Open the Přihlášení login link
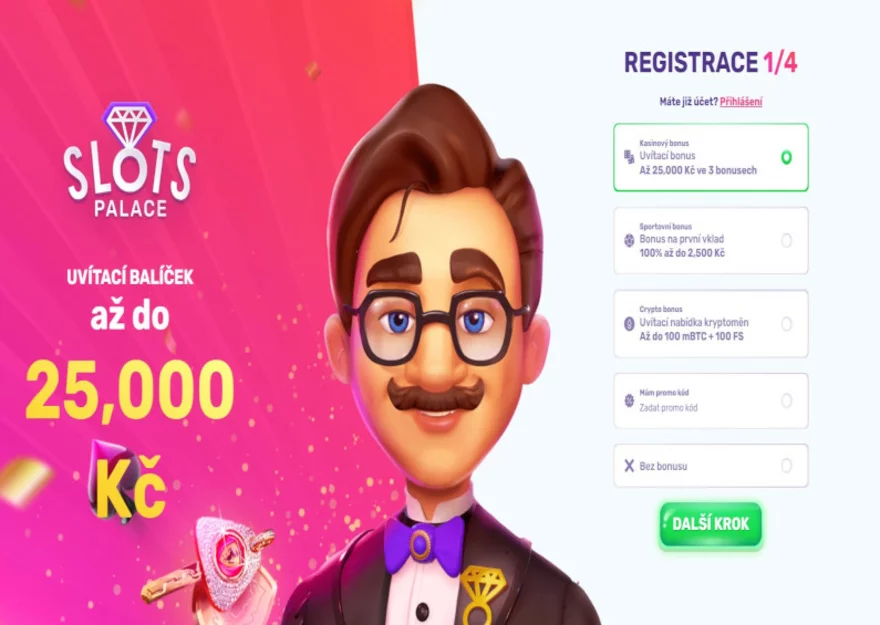 pos(741,102)
